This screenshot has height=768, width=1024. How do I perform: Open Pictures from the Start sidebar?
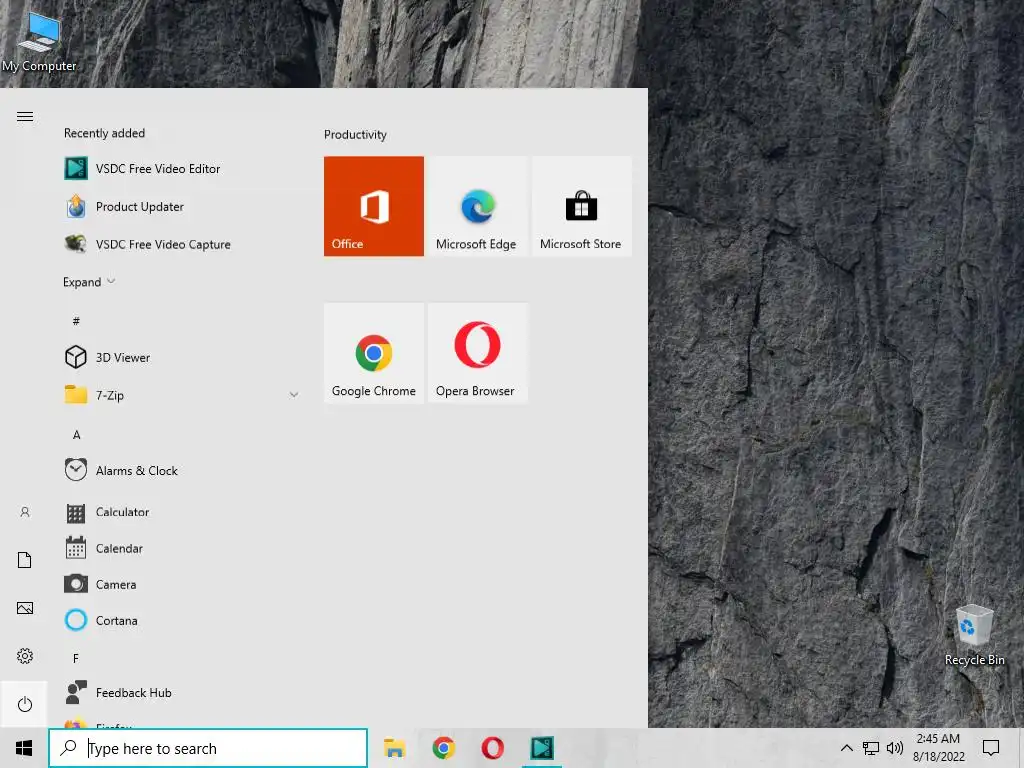25,608
